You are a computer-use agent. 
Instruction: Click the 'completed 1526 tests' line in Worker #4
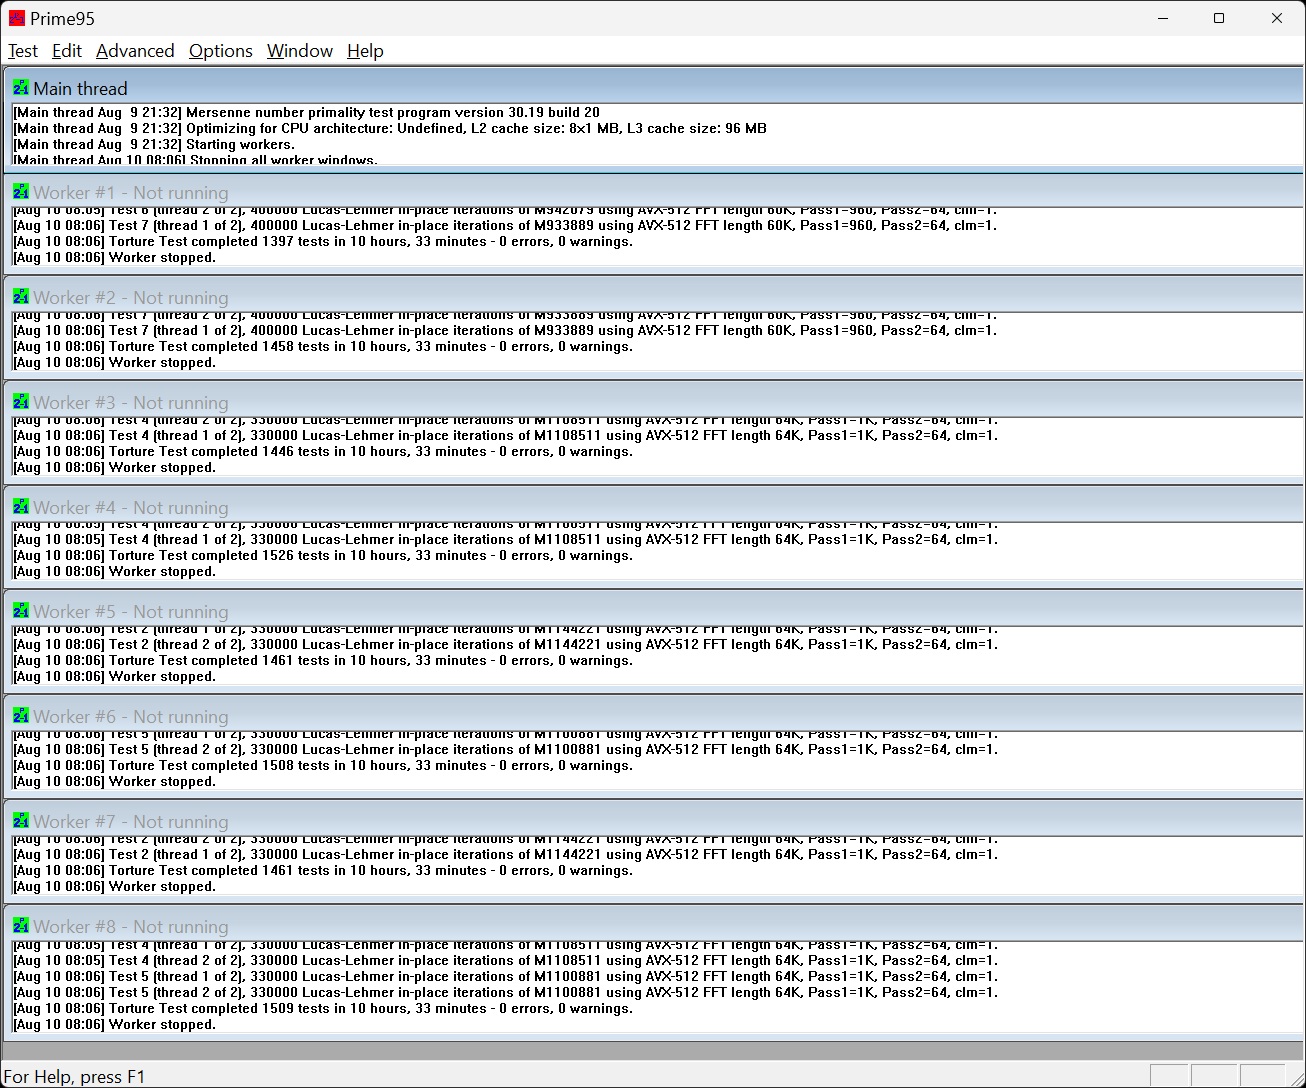323,555
